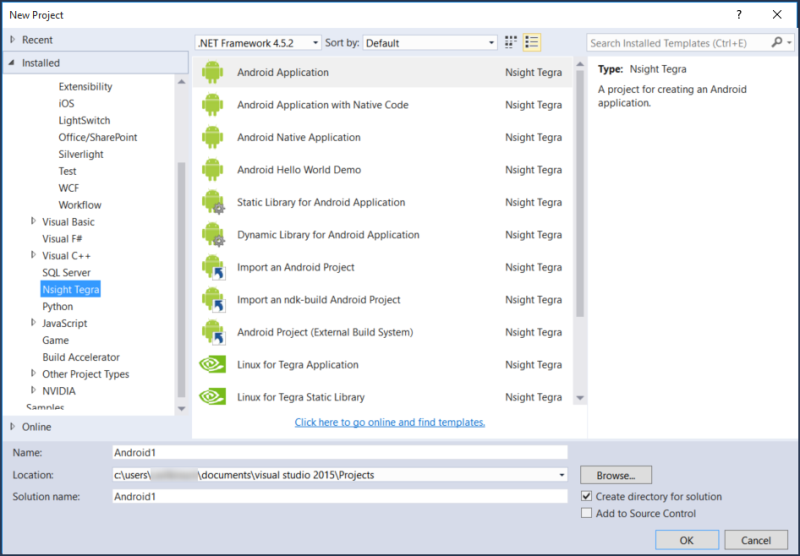Click the Android Project (External Build System) icon
Screen dimensions: 800x556
(x=213, y=333)
